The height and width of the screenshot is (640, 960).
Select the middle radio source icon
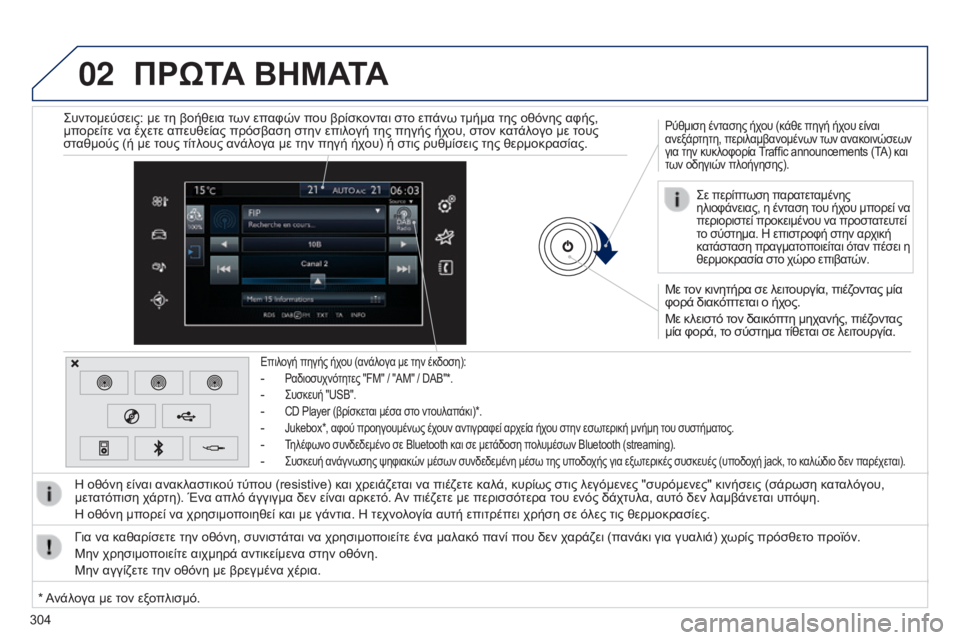point(159,383)
